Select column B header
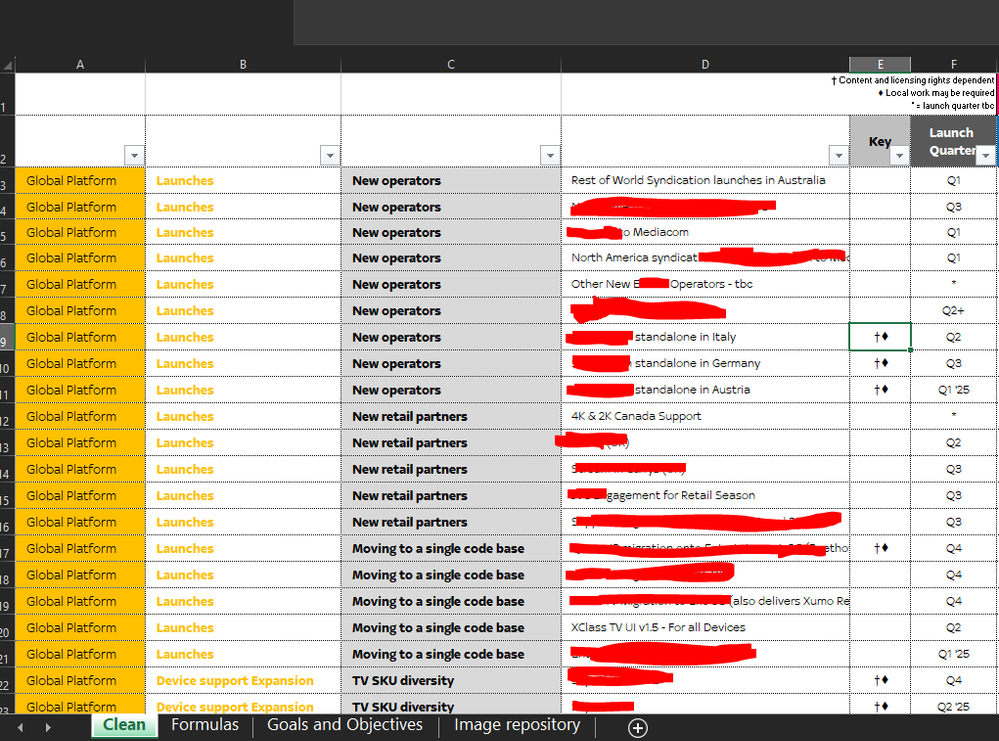The image size is (999, 741). (243, 64)
